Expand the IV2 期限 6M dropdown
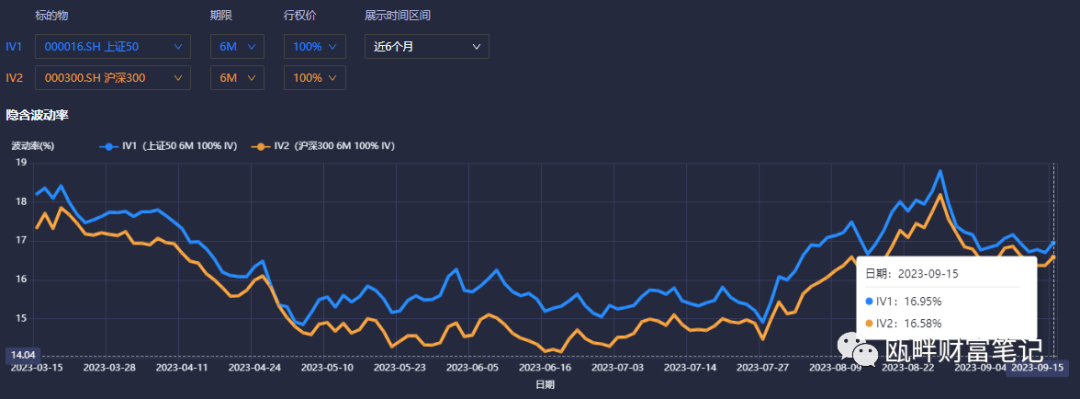This screenshot has height=399, width=1080. [237, 78]
